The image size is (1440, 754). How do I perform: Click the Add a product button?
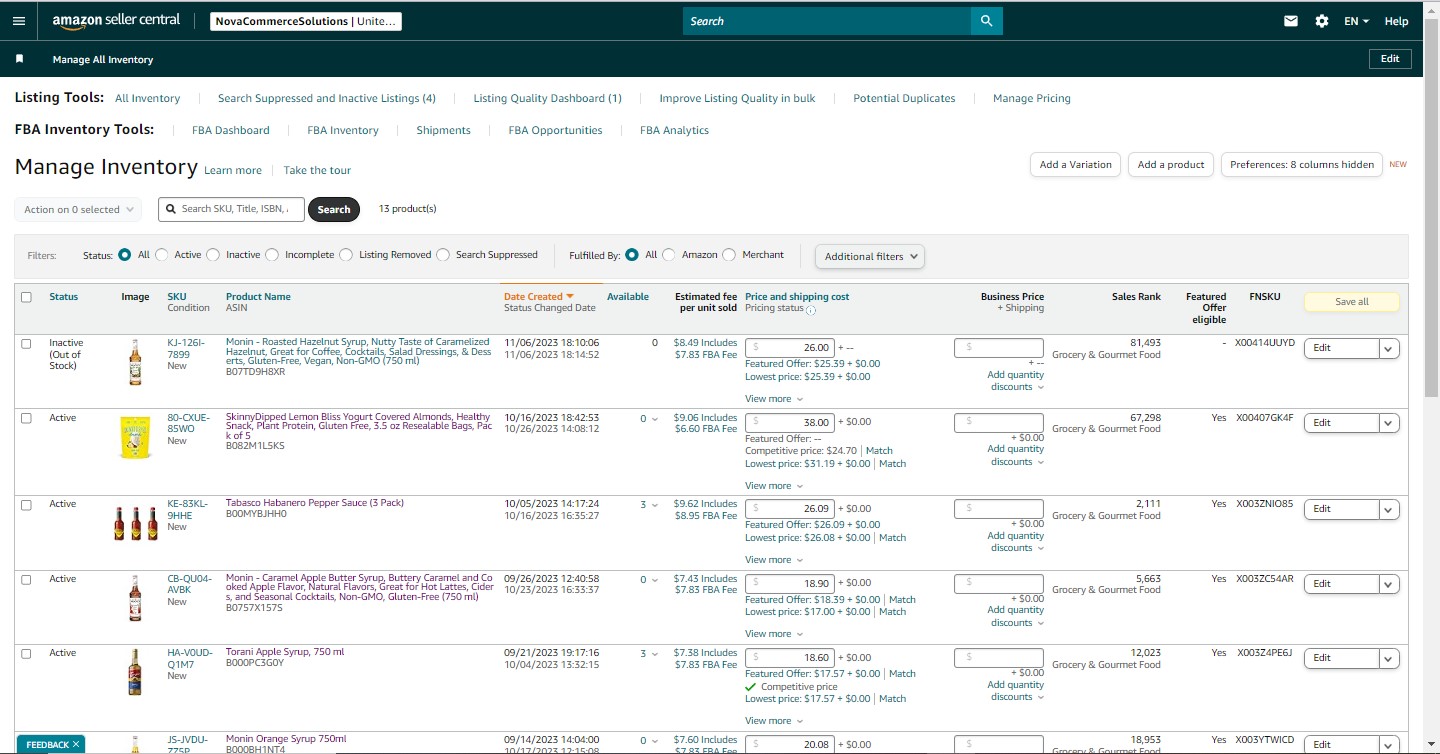[1171, 165]
